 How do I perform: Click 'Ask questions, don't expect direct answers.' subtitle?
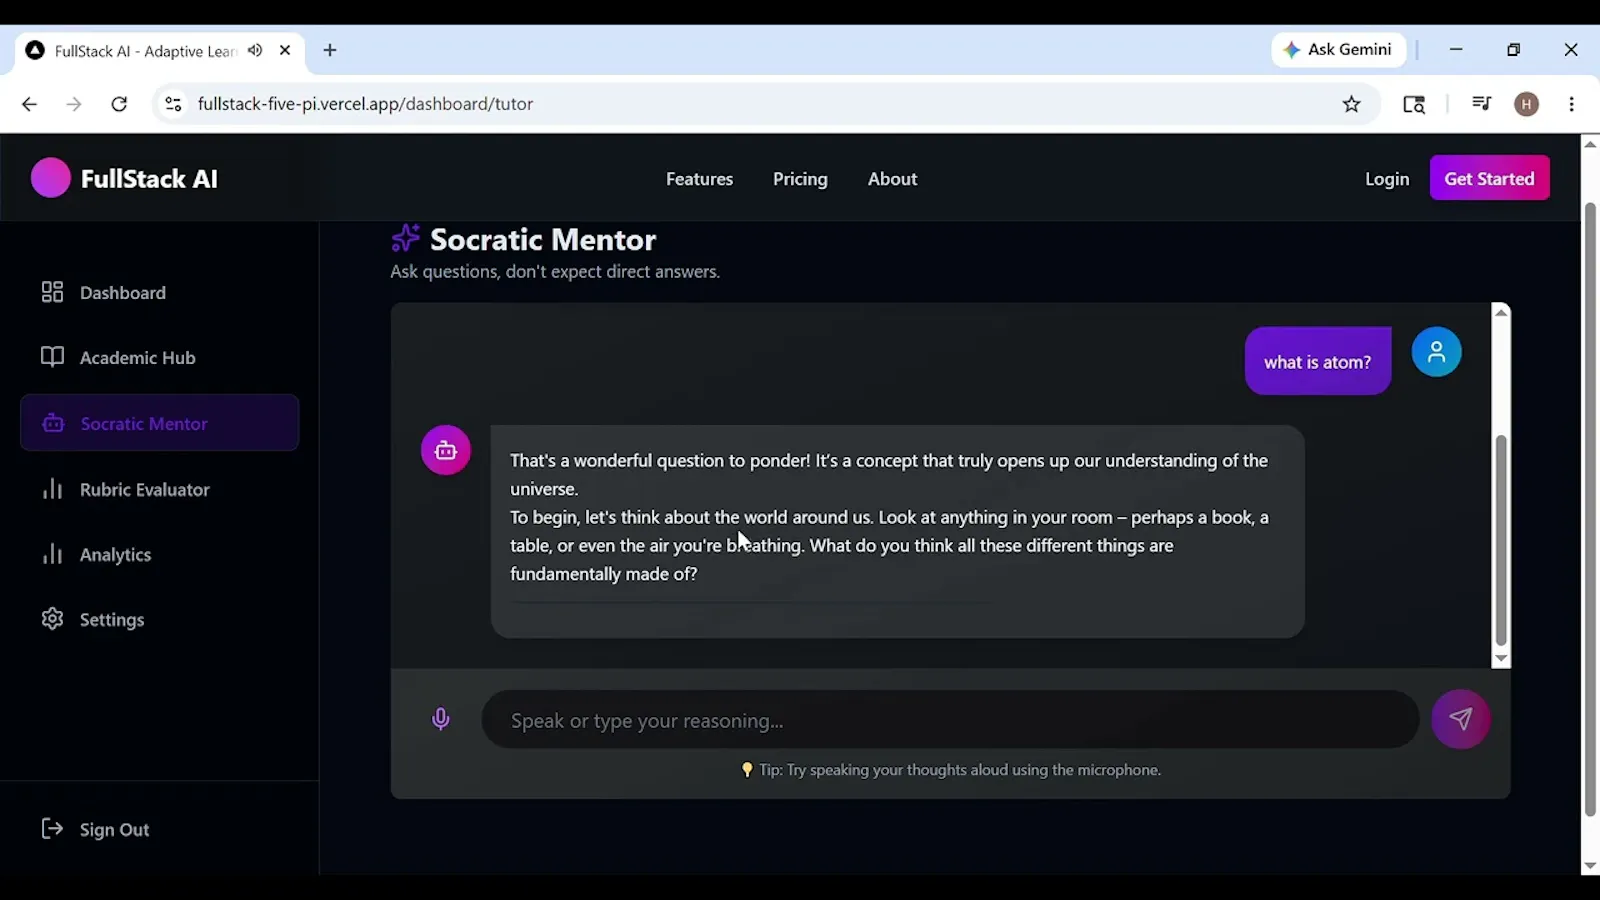tap(555, 272)
